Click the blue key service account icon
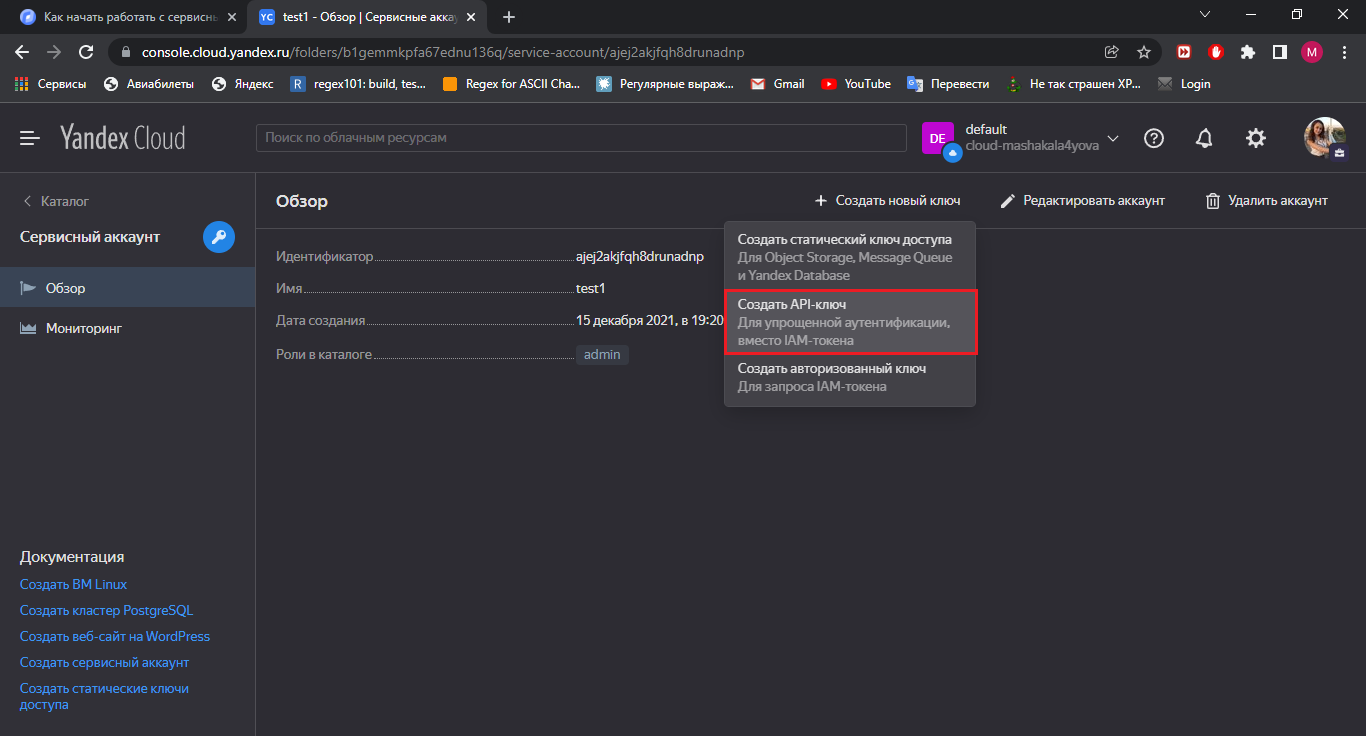Screen dimensions: 1366x736 [219, 237]
